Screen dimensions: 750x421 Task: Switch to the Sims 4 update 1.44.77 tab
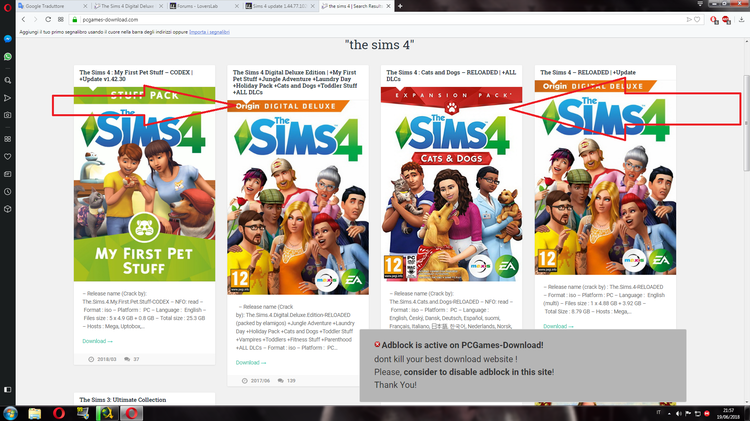click(280, 6)
